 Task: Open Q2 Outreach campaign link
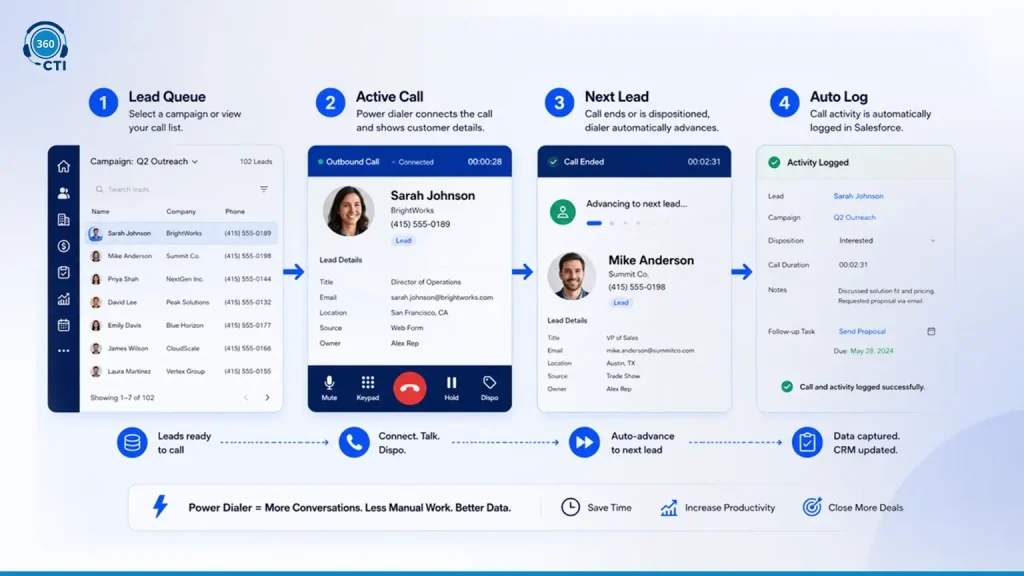[x=854, y=217]
